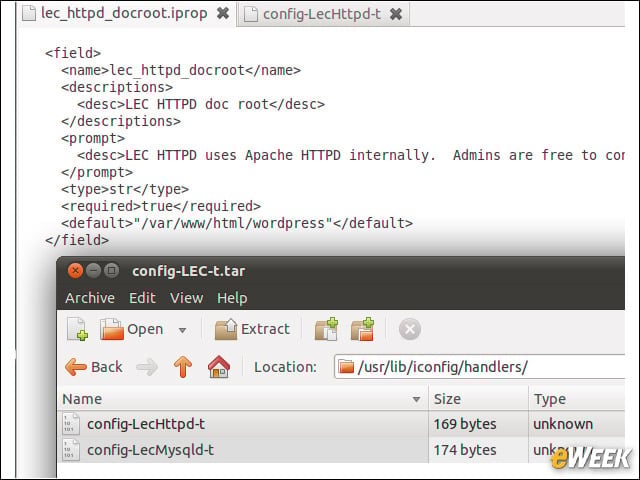Select the config-LecMysqld-t file row

tap(341, 450)
